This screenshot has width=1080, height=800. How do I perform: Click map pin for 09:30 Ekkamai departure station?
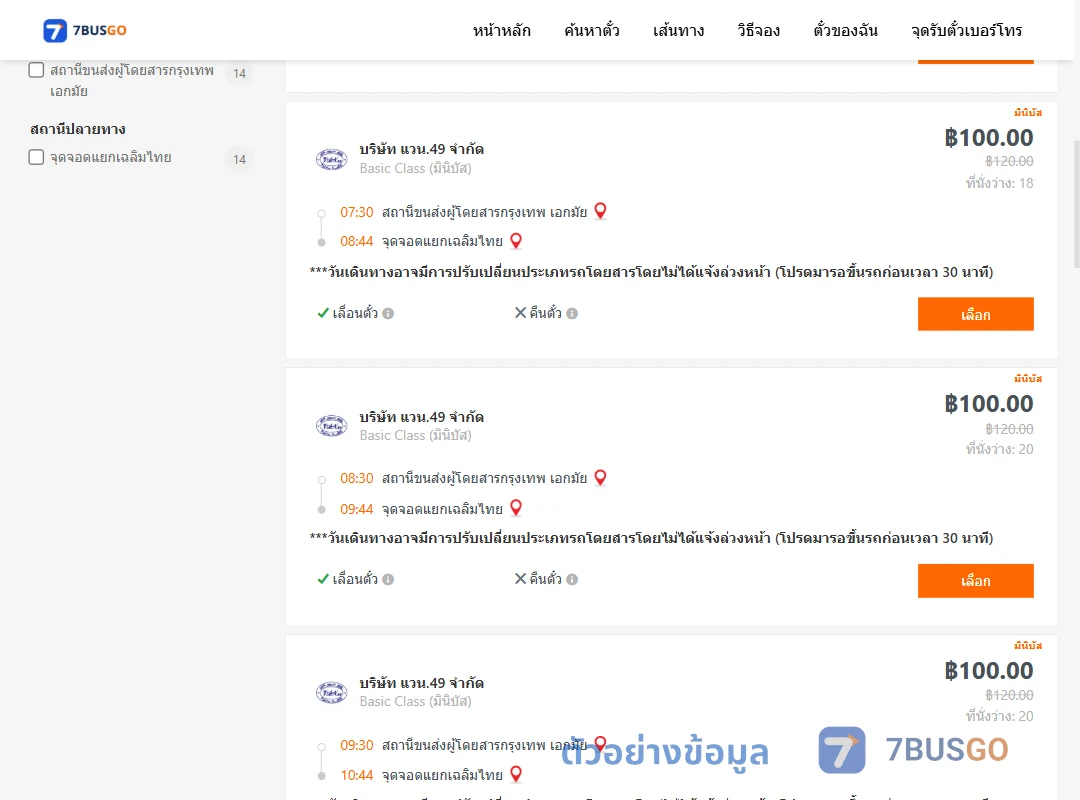coord(601,743)
